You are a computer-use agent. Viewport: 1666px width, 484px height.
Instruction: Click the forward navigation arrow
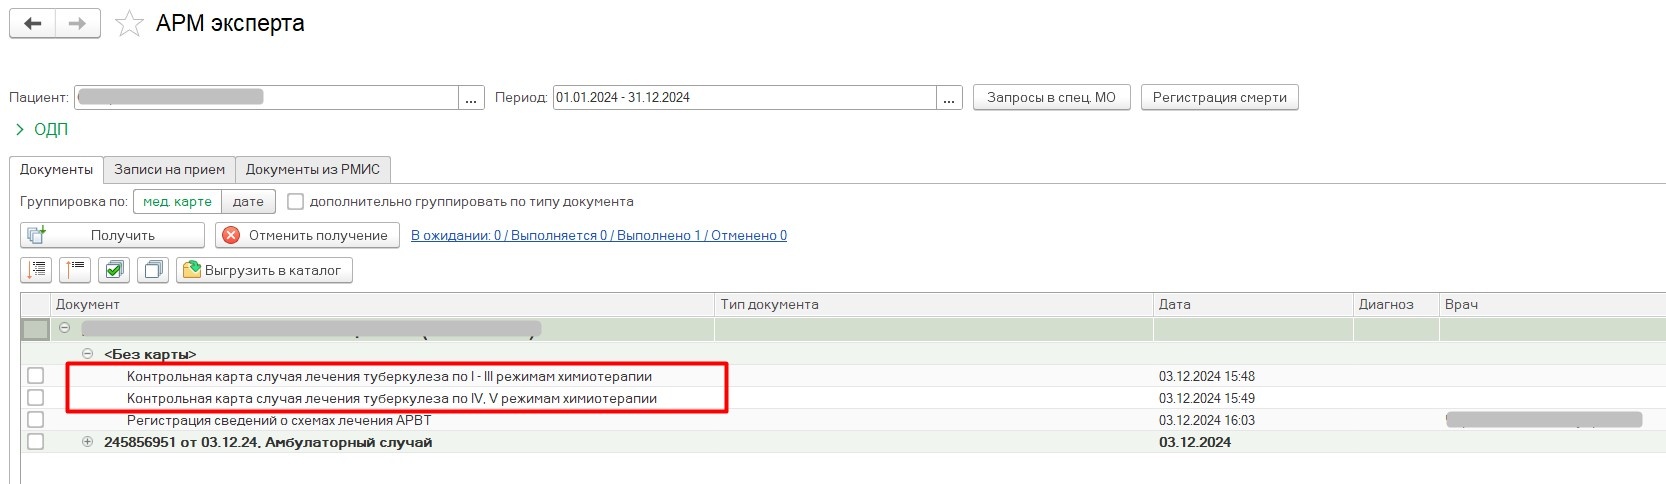coord(77,24)
